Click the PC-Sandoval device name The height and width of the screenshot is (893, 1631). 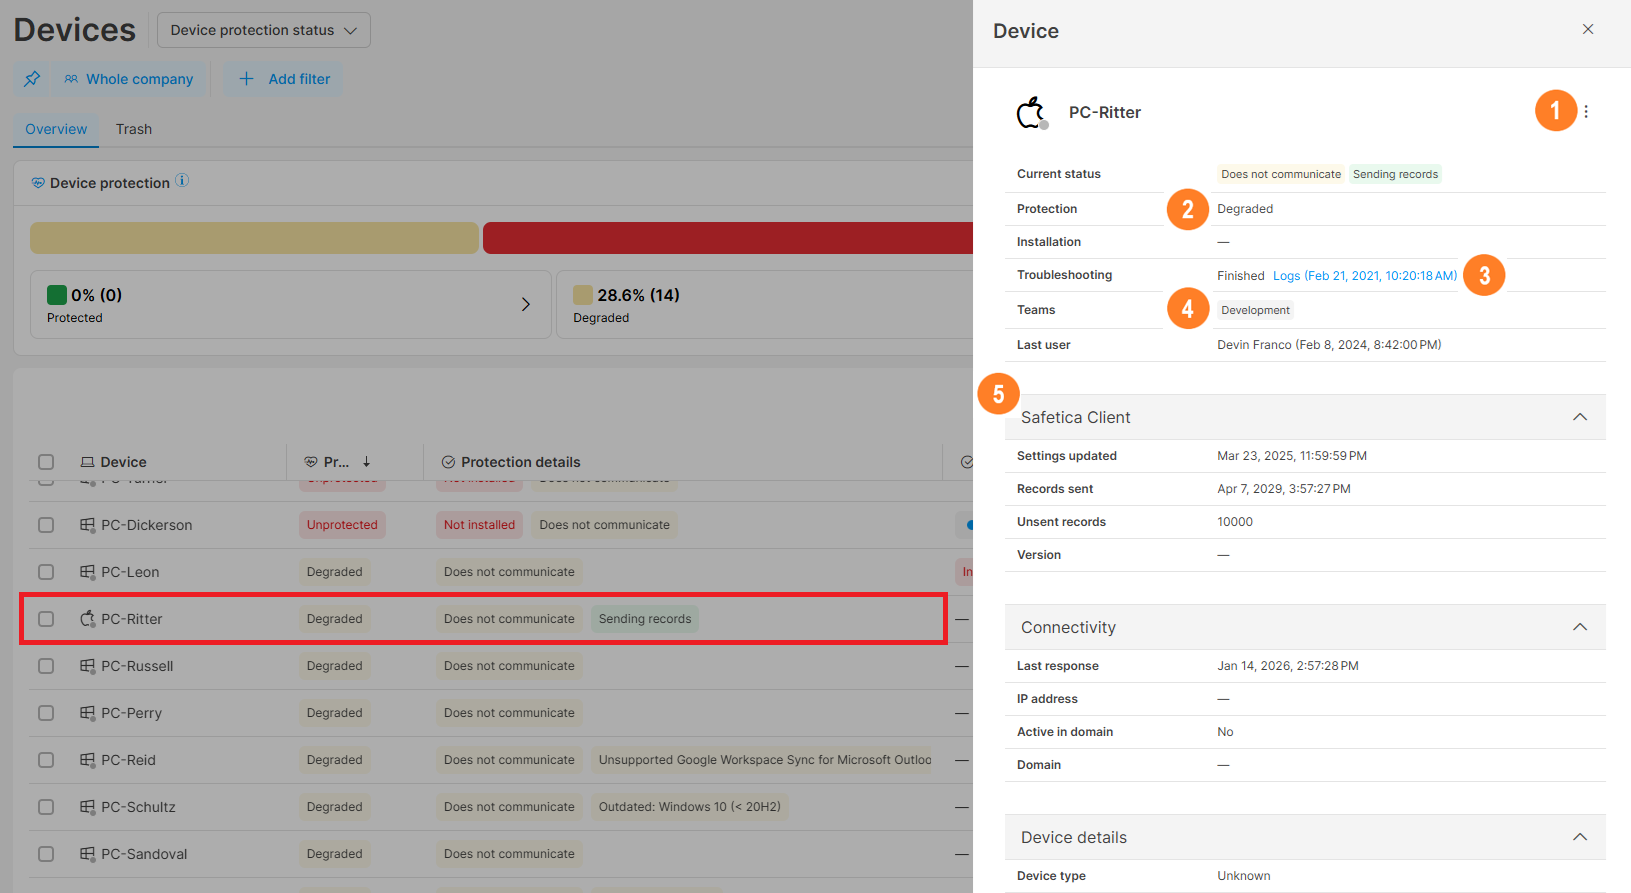click(x=144, y=854)
